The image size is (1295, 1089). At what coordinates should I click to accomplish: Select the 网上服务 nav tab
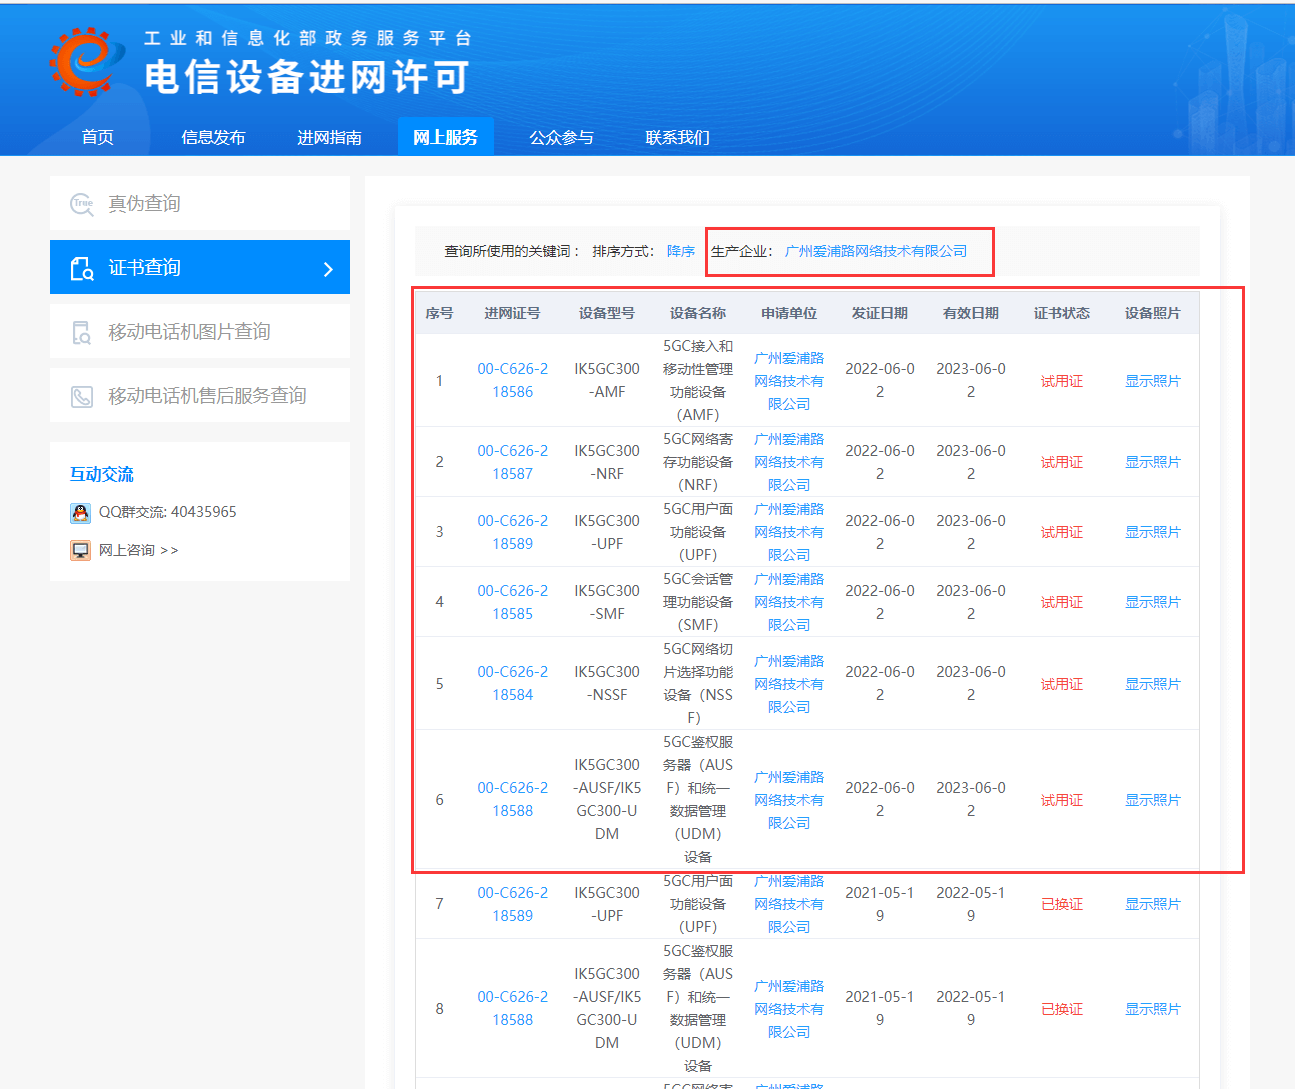tap(445, 137)
